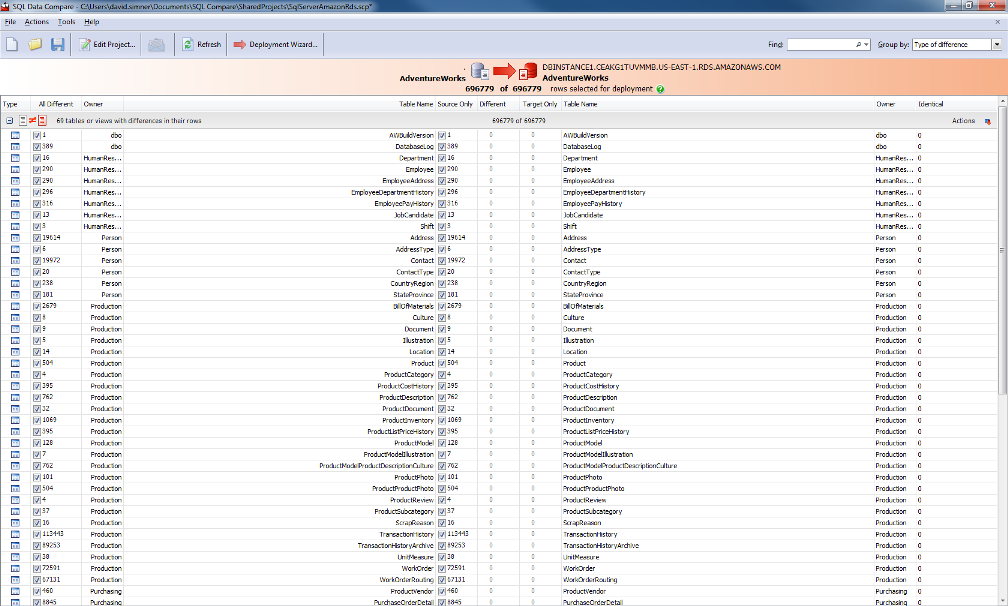Screen dimensions: 1008x606
Task: Save the project with the floppy disk icon
Action: [58, 44]
